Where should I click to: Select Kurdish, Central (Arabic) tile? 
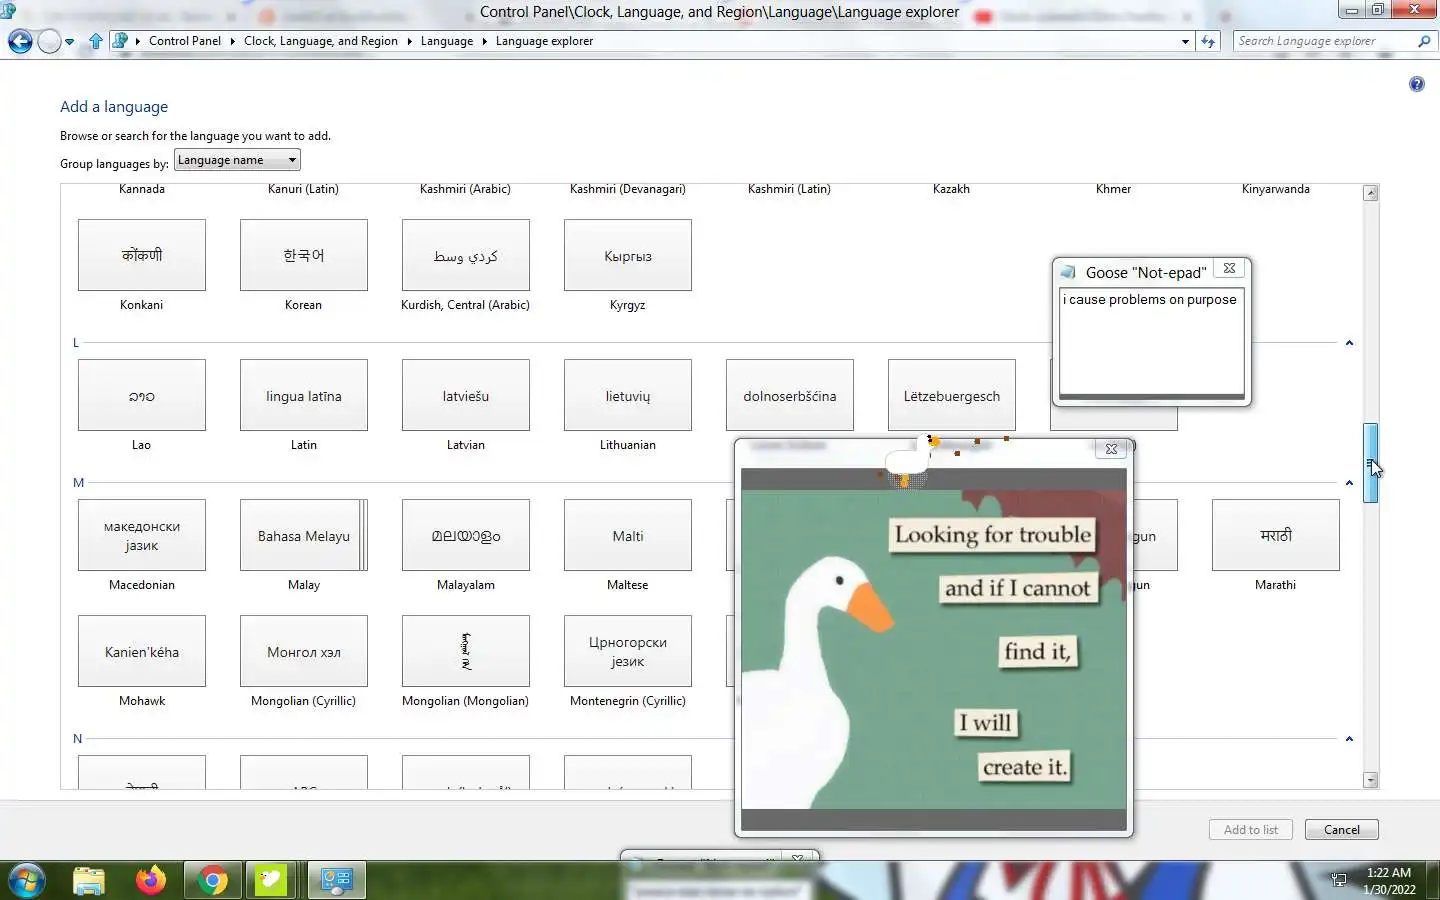(466, 255)
